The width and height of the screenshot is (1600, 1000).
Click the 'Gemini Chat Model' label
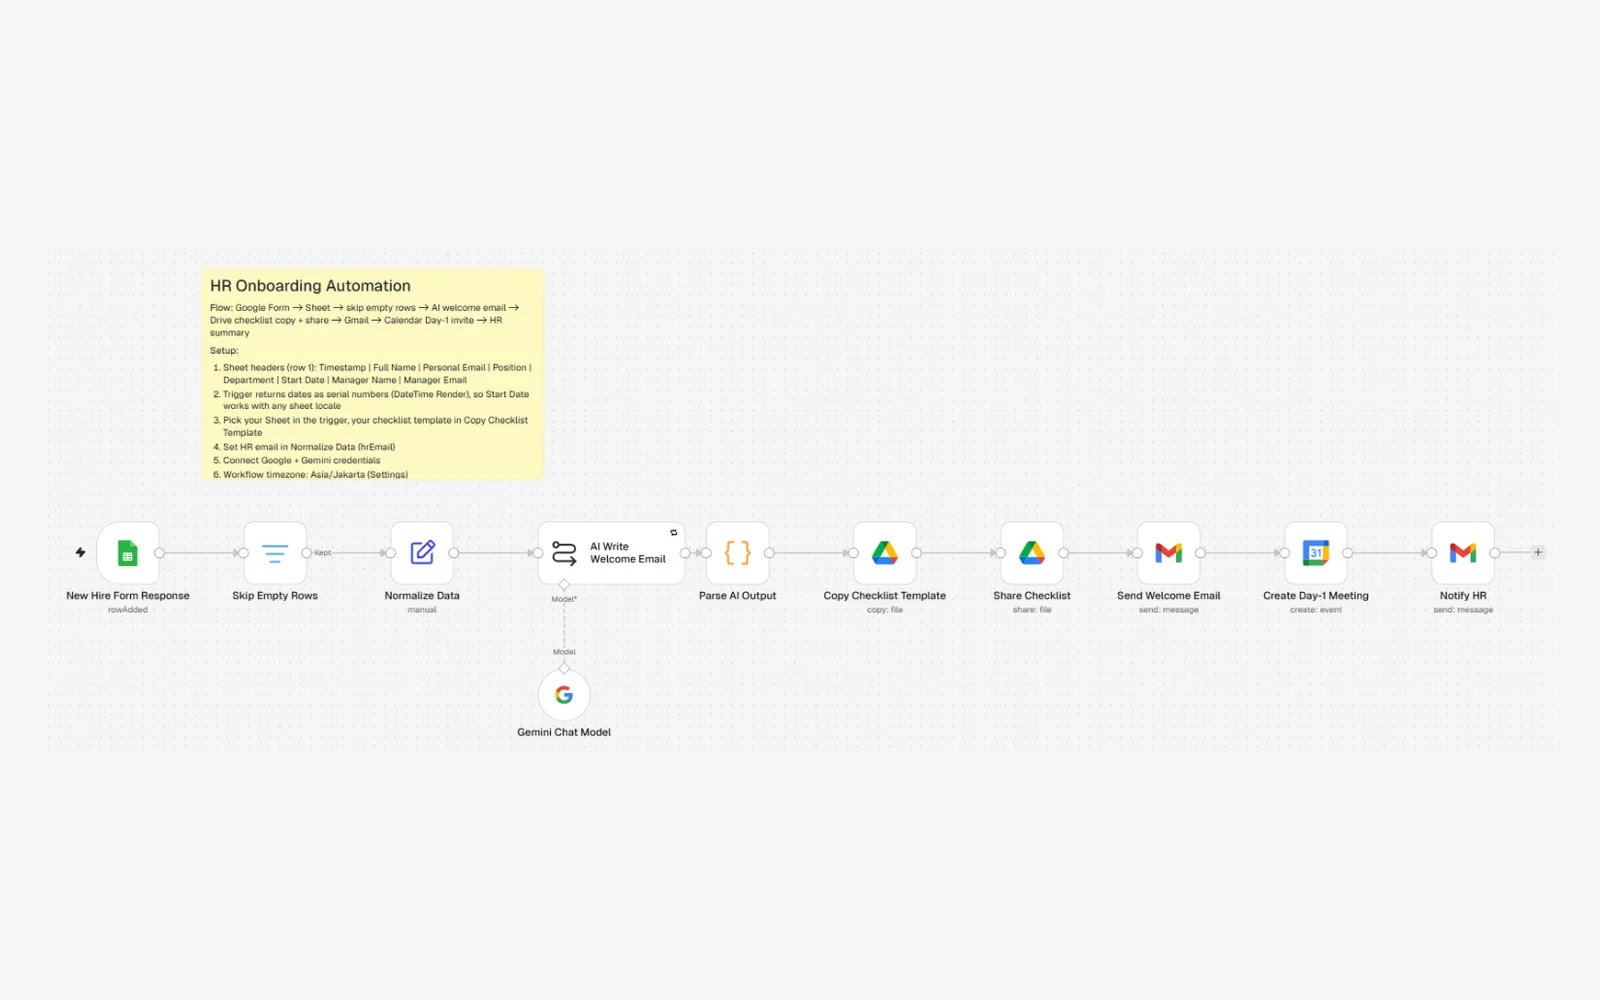coord(564,733)
